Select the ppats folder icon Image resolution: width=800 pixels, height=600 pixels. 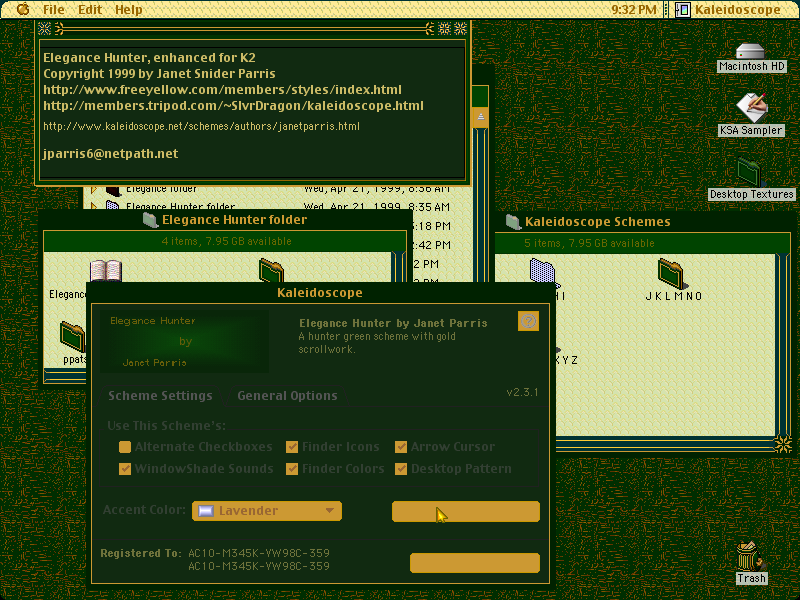(x=72, y=337)
